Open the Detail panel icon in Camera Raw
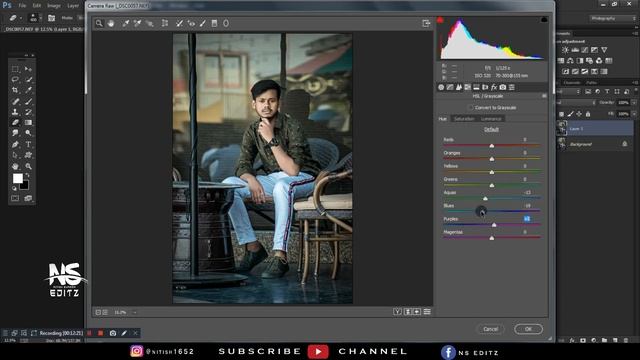The width and height of the screenshot is (640, 360). [x=459, y=87]
